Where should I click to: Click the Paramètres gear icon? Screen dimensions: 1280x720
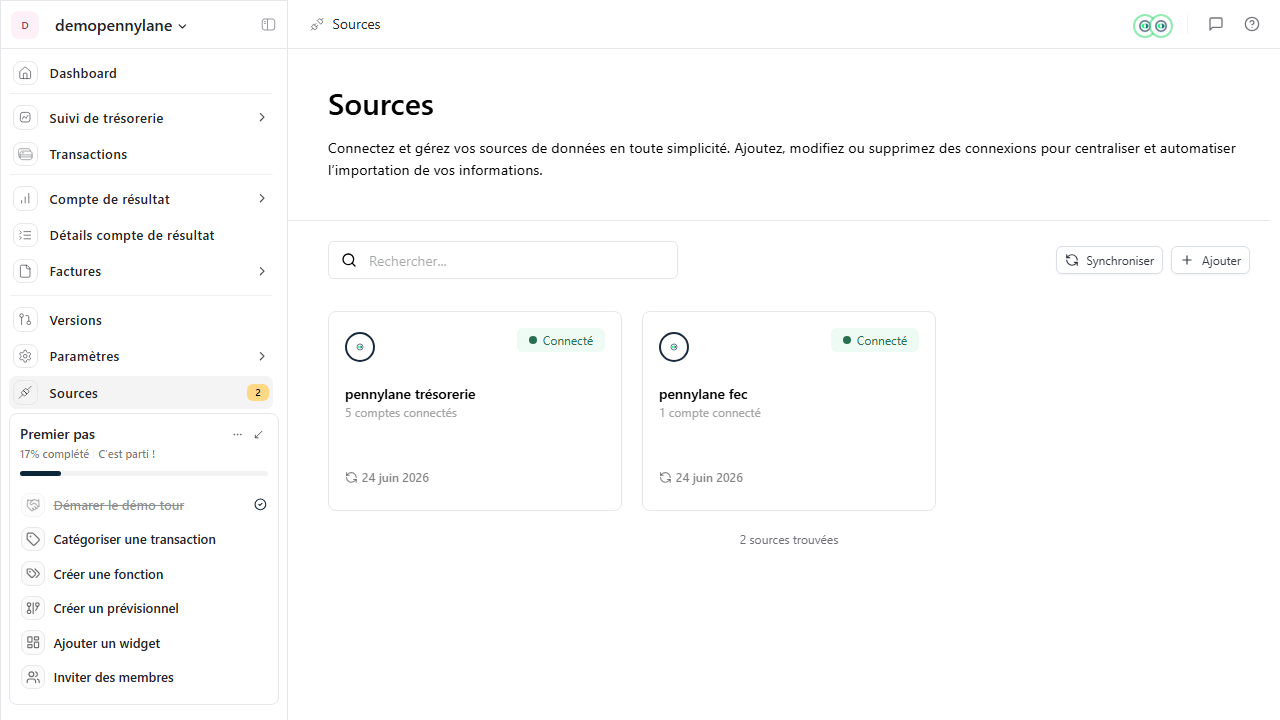pyautogui.click(x=25, y=356)
